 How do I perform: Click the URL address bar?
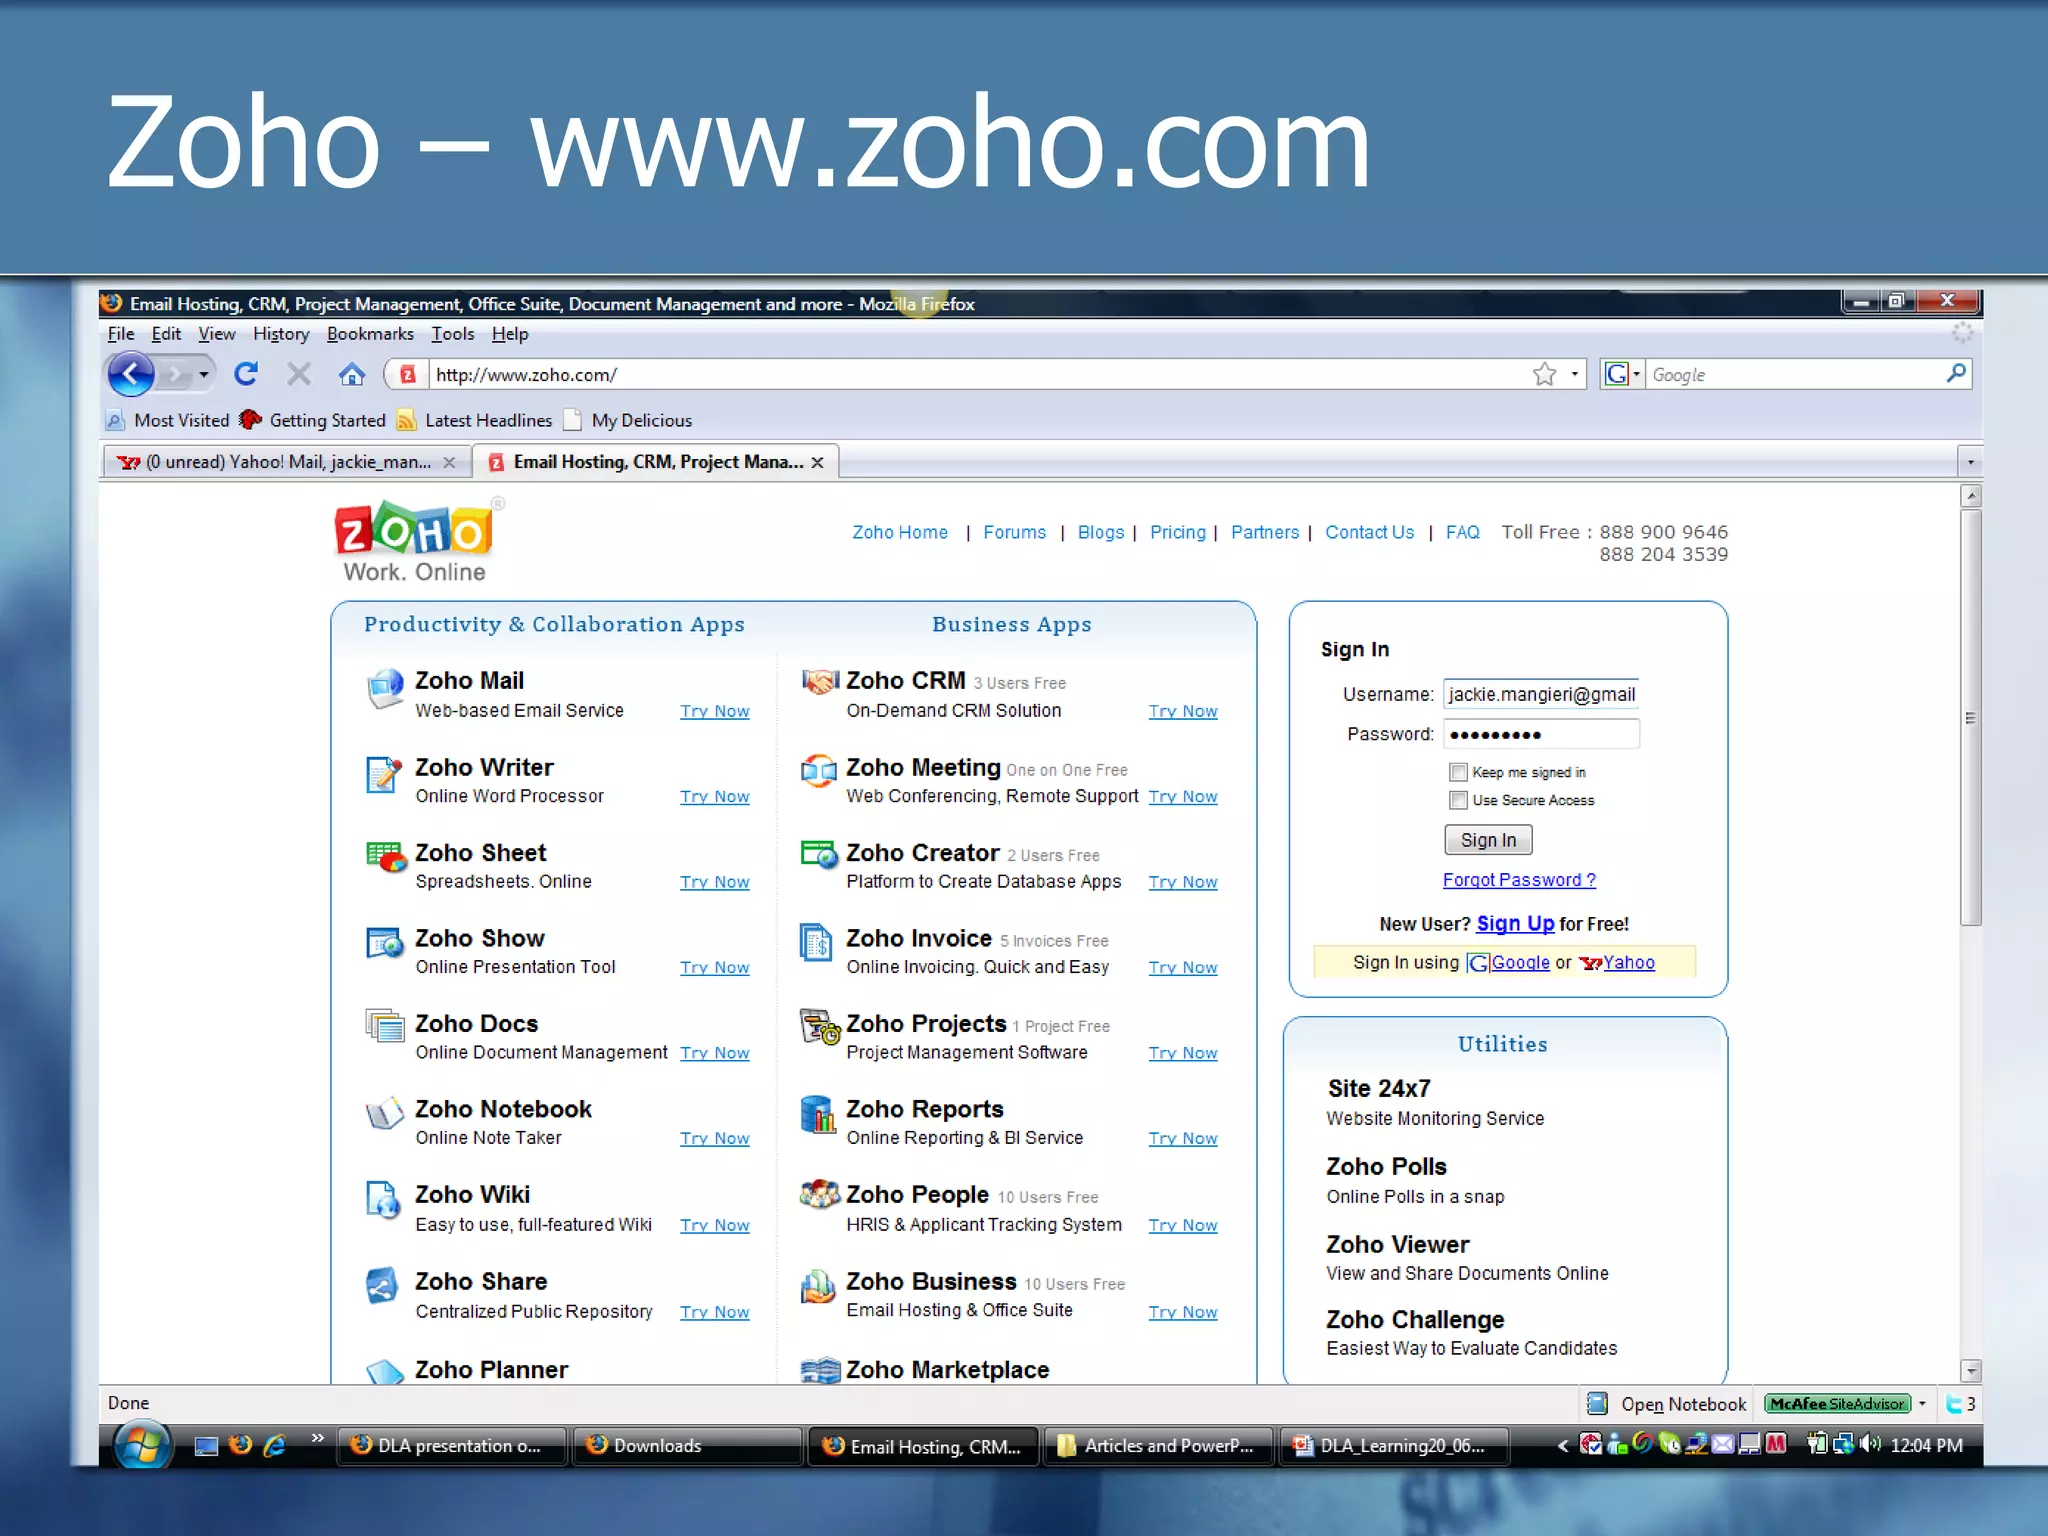[x=980, y=374]
